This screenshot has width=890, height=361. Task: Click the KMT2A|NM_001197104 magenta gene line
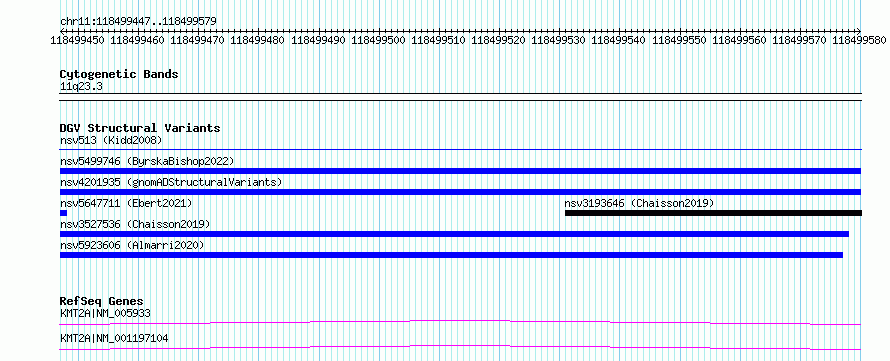pos(460,347)
